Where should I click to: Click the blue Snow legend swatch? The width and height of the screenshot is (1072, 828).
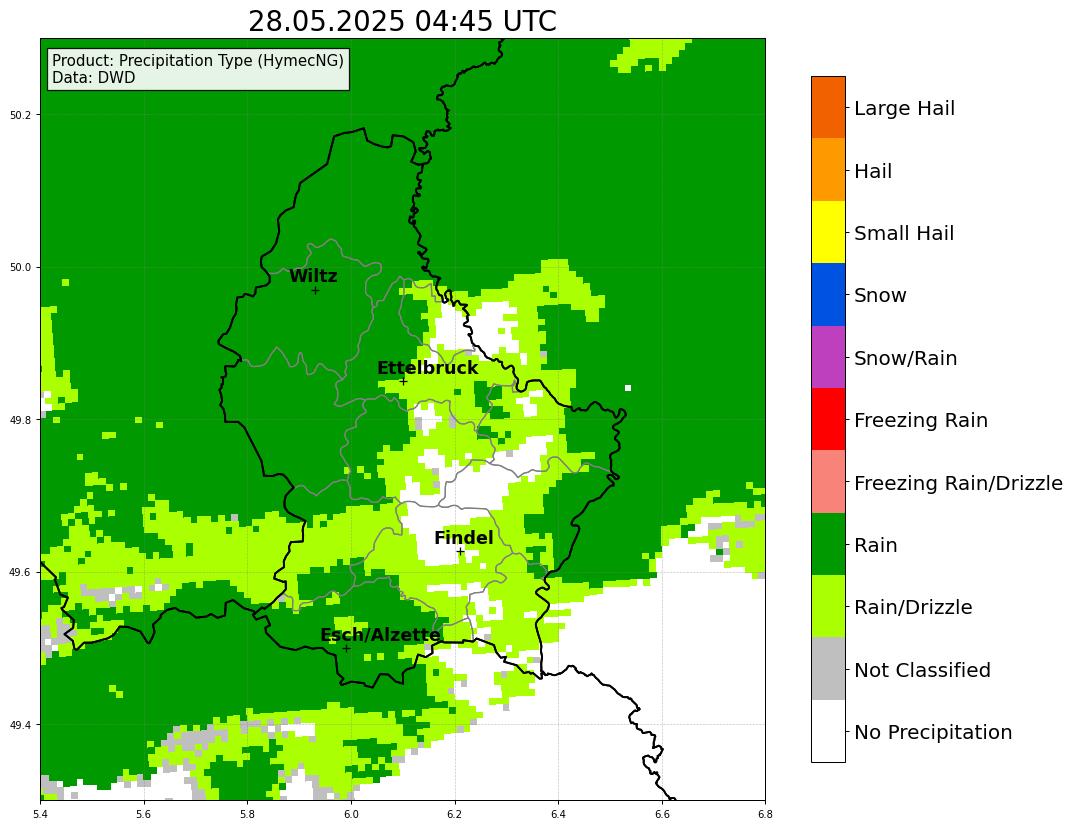(828, 295)
